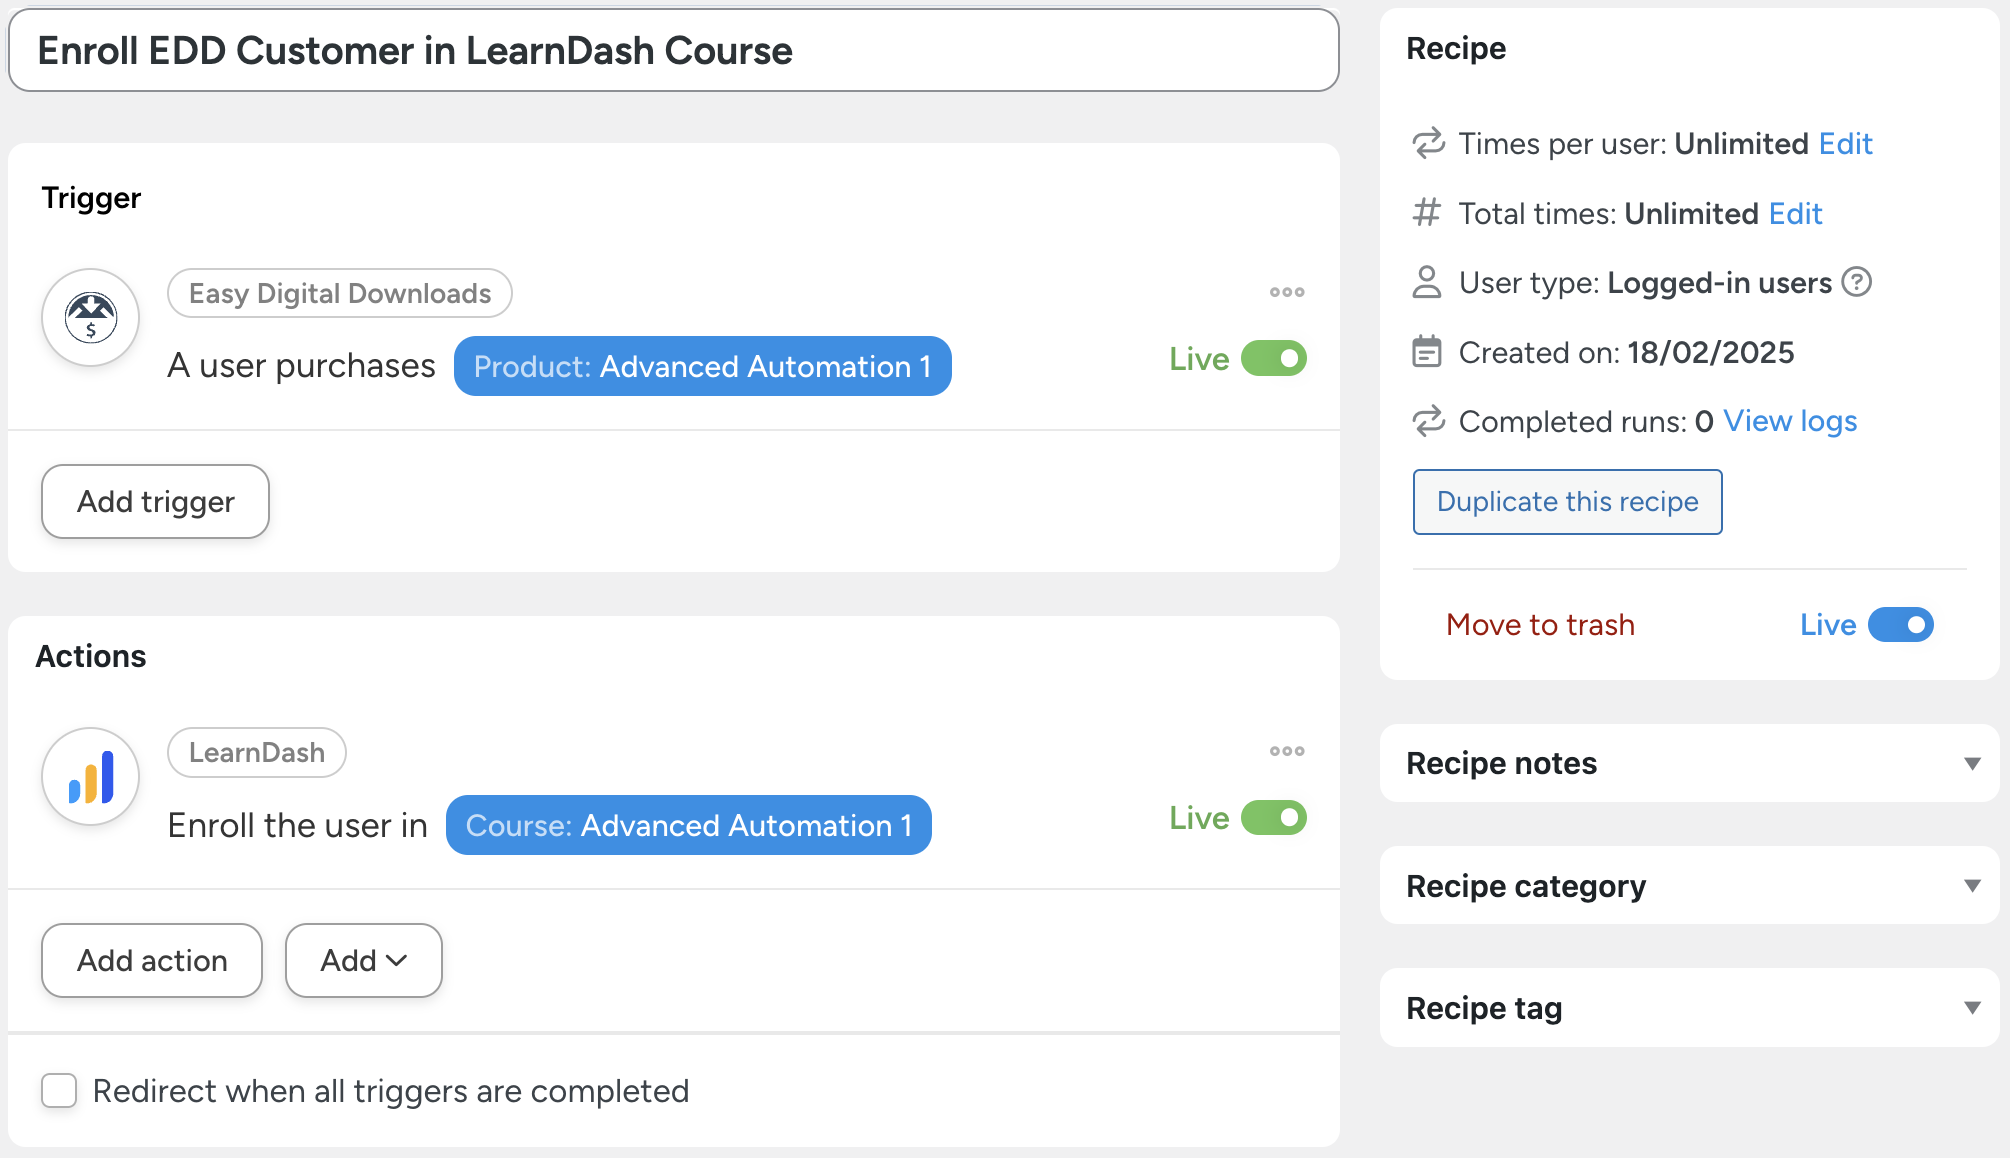Screen dimensions: 2010x1158
Task: Open the View logs link
Action: click(1790, 422)
